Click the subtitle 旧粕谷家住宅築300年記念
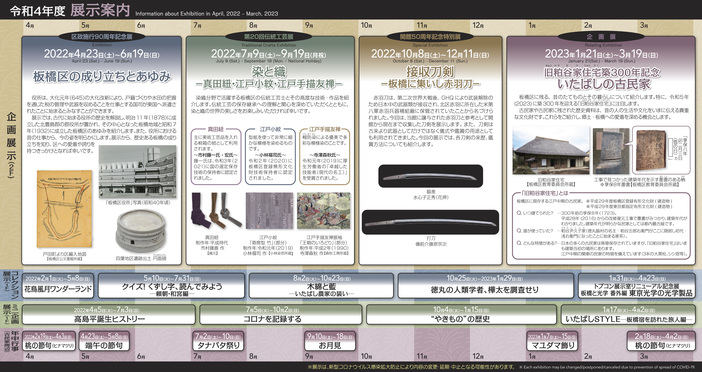Screen dimensions: 702x372 point(601,72)
